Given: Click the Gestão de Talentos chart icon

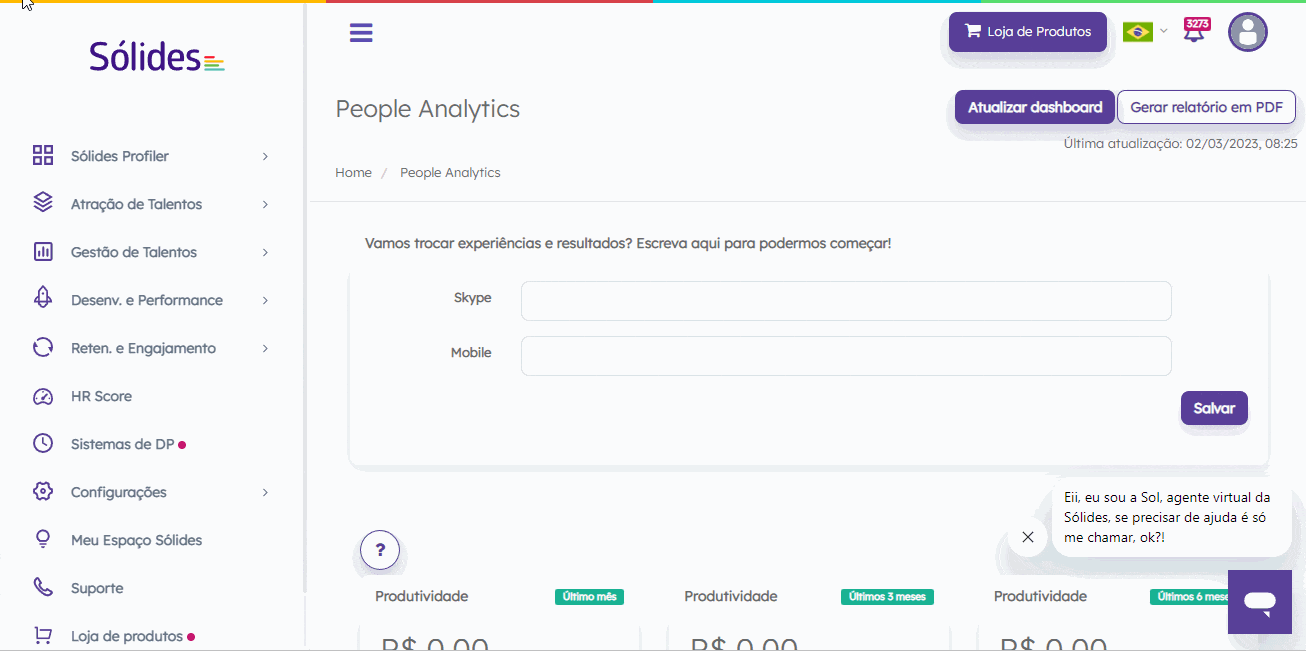Looking at the screenshot, I should click(x=43, y=251).
